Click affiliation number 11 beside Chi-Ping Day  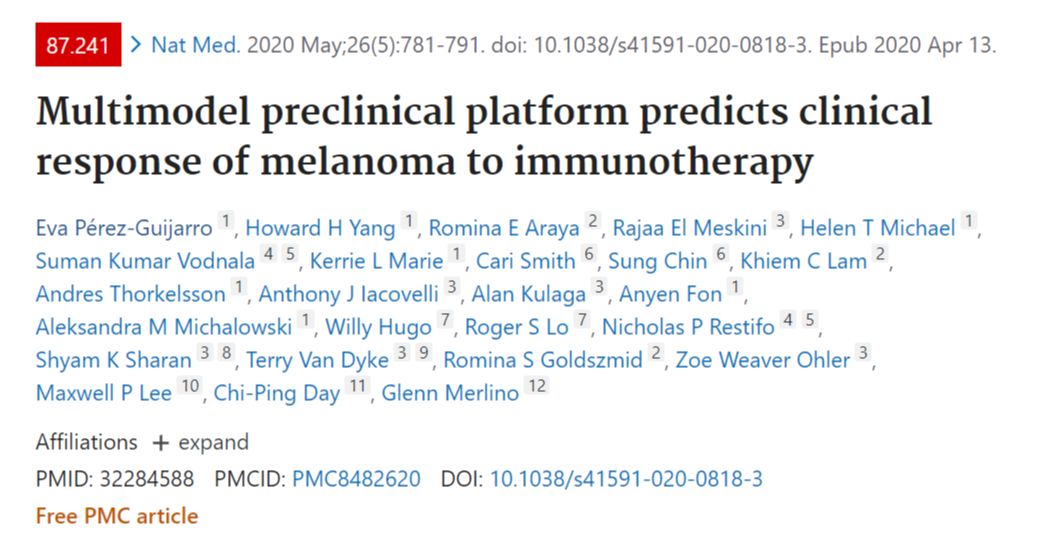tap(358, 385)
